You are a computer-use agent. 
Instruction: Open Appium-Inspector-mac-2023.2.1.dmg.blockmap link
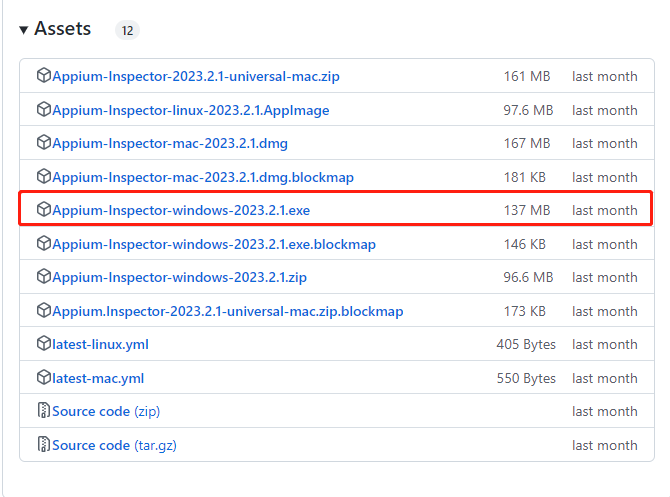[203, 177]
